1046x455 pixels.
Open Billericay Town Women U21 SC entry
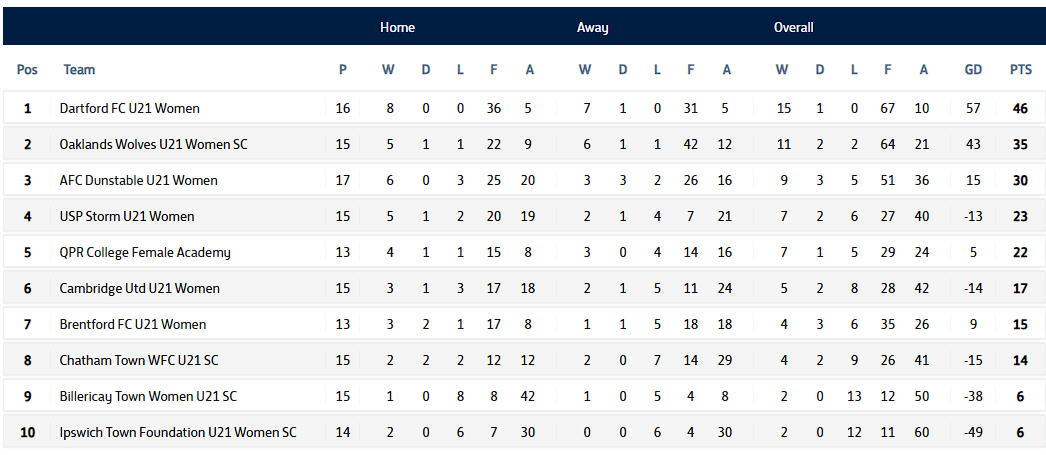[x=148, y=396]
